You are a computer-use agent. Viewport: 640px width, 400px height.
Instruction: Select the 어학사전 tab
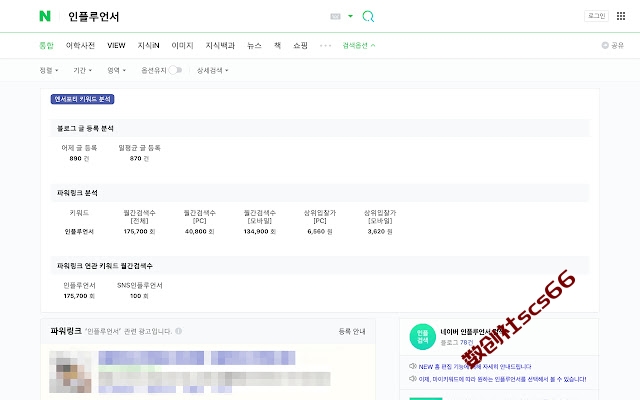pos(80,45)
